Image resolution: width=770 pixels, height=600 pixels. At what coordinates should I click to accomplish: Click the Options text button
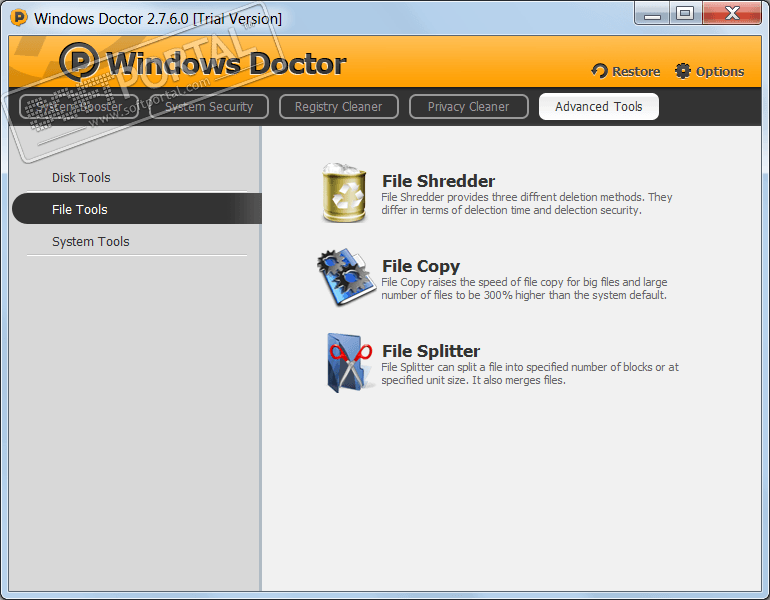pos(720,72)
